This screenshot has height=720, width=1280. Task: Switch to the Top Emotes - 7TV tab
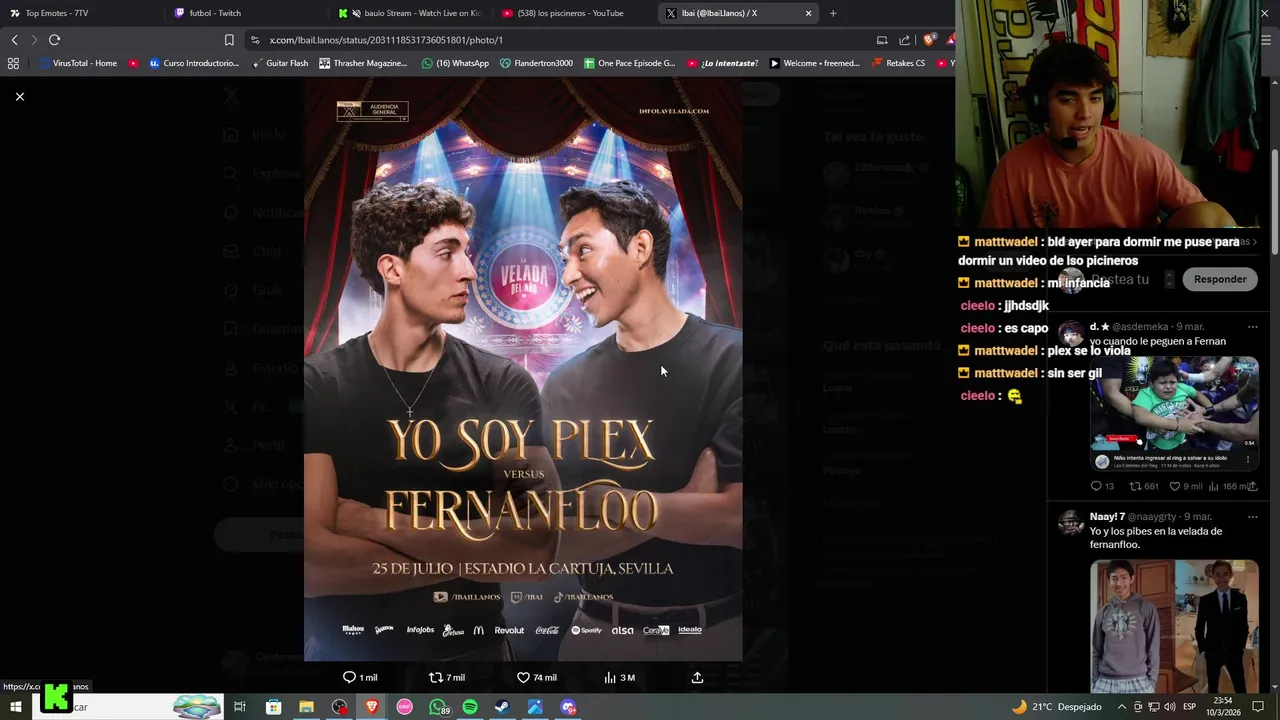[x=80, y=13]
